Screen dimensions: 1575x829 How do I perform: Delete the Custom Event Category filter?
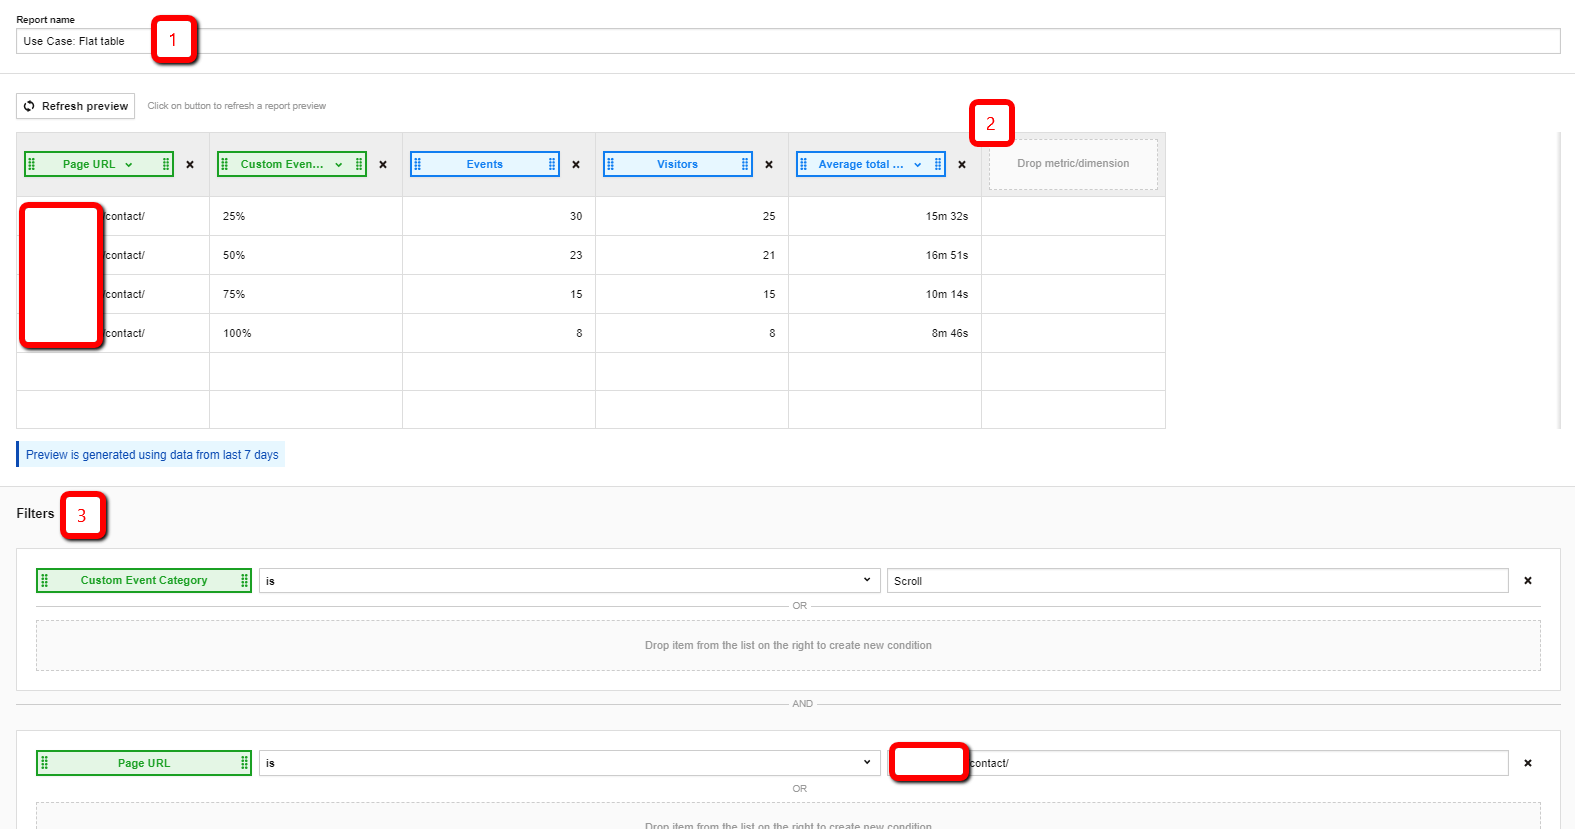coord(1527,581)
